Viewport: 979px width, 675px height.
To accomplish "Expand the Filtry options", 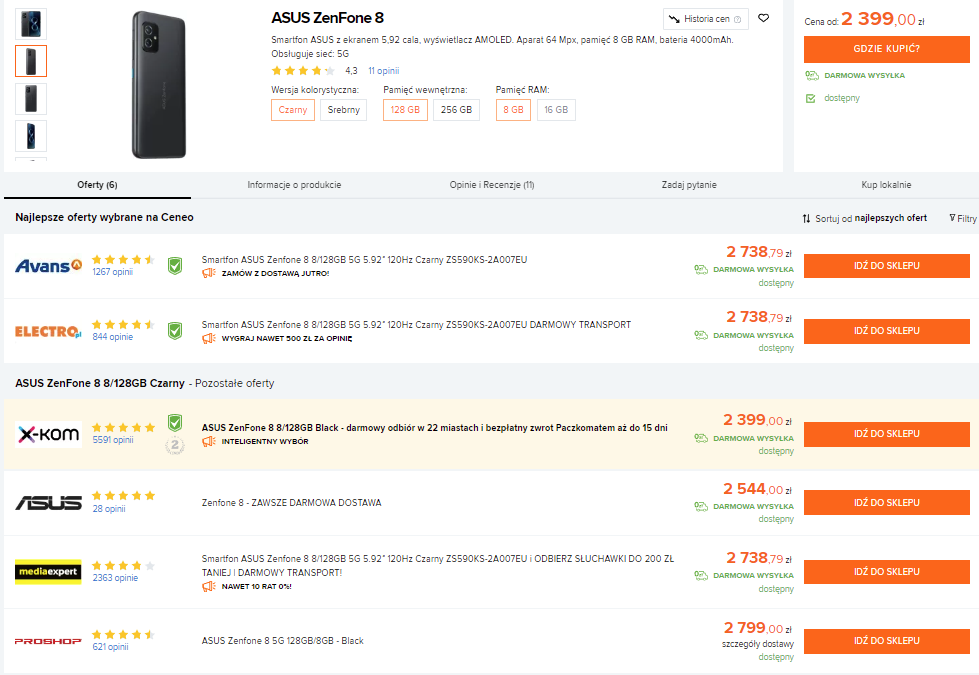I will 963,219.
